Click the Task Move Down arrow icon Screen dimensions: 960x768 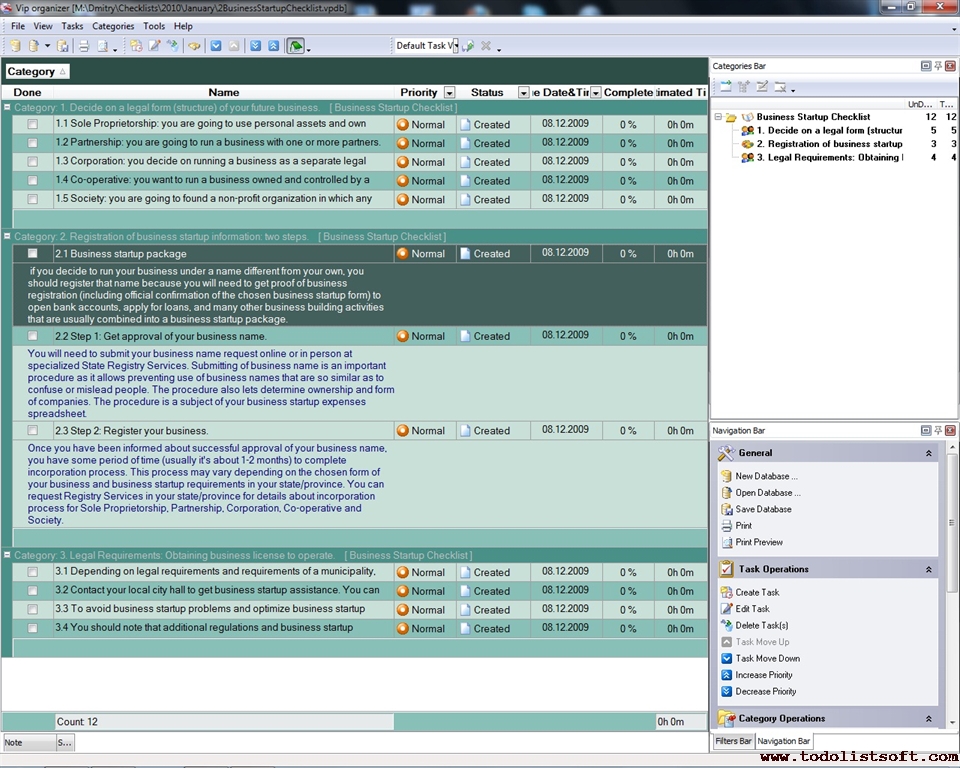726,658
